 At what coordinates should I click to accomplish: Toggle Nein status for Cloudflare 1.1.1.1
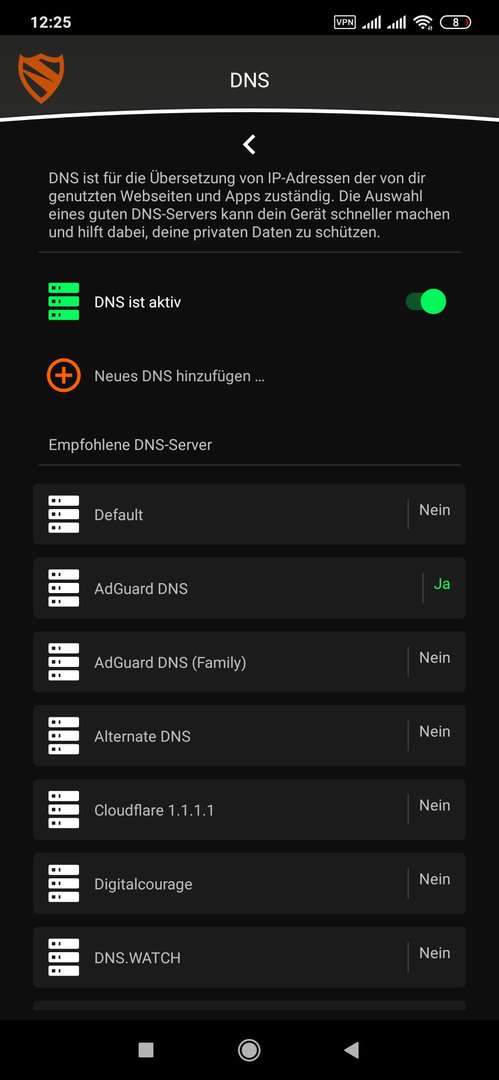[x=435, y=805]
